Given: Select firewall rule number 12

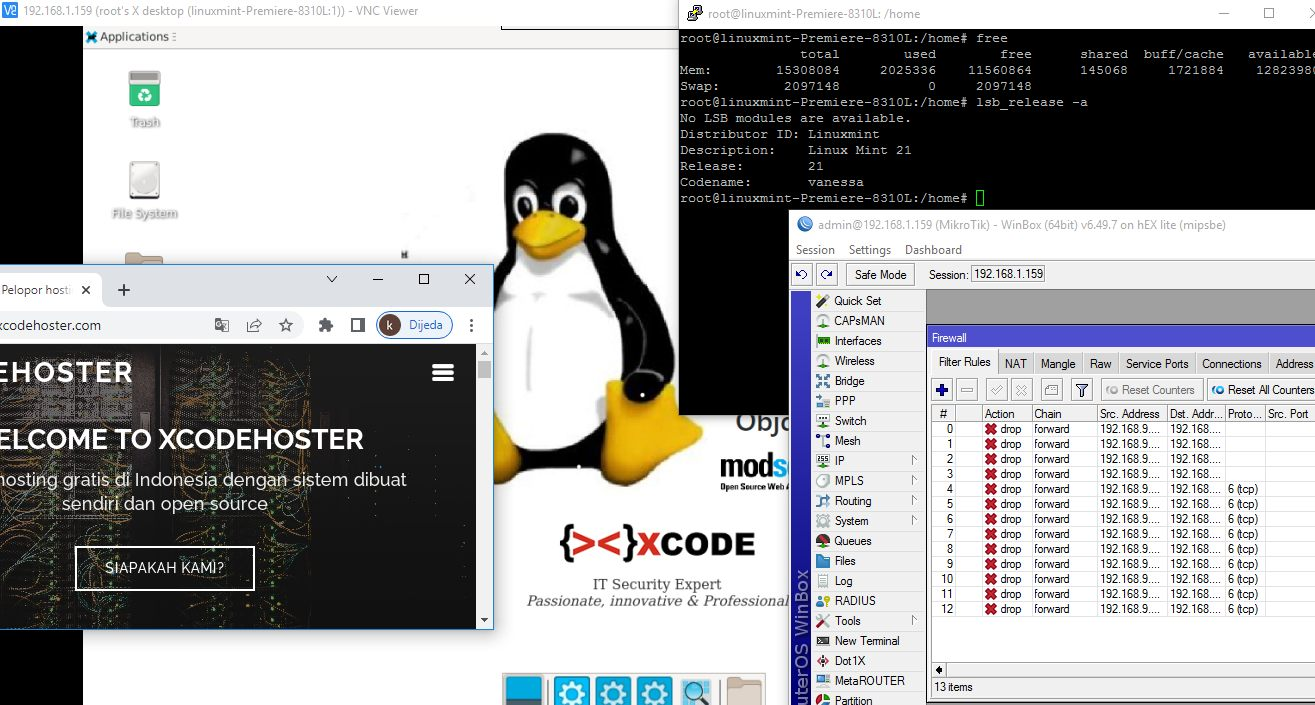Looking at the screenshot, I should click(x=1123, y=609).
